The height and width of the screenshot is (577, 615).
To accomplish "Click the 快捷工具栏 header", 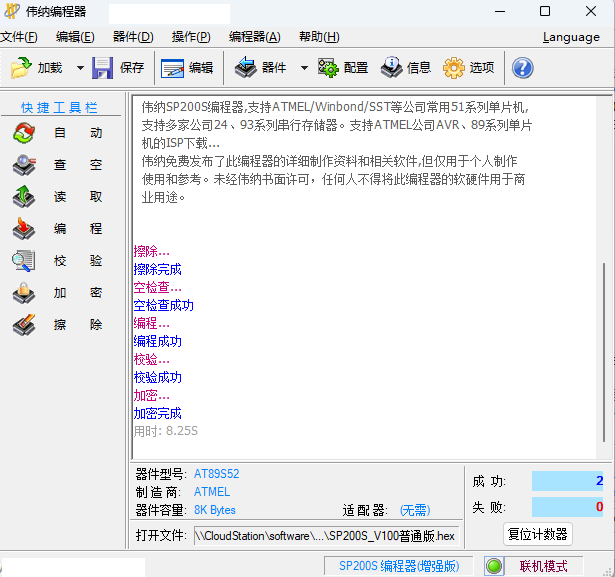I will tap(59, 107).
